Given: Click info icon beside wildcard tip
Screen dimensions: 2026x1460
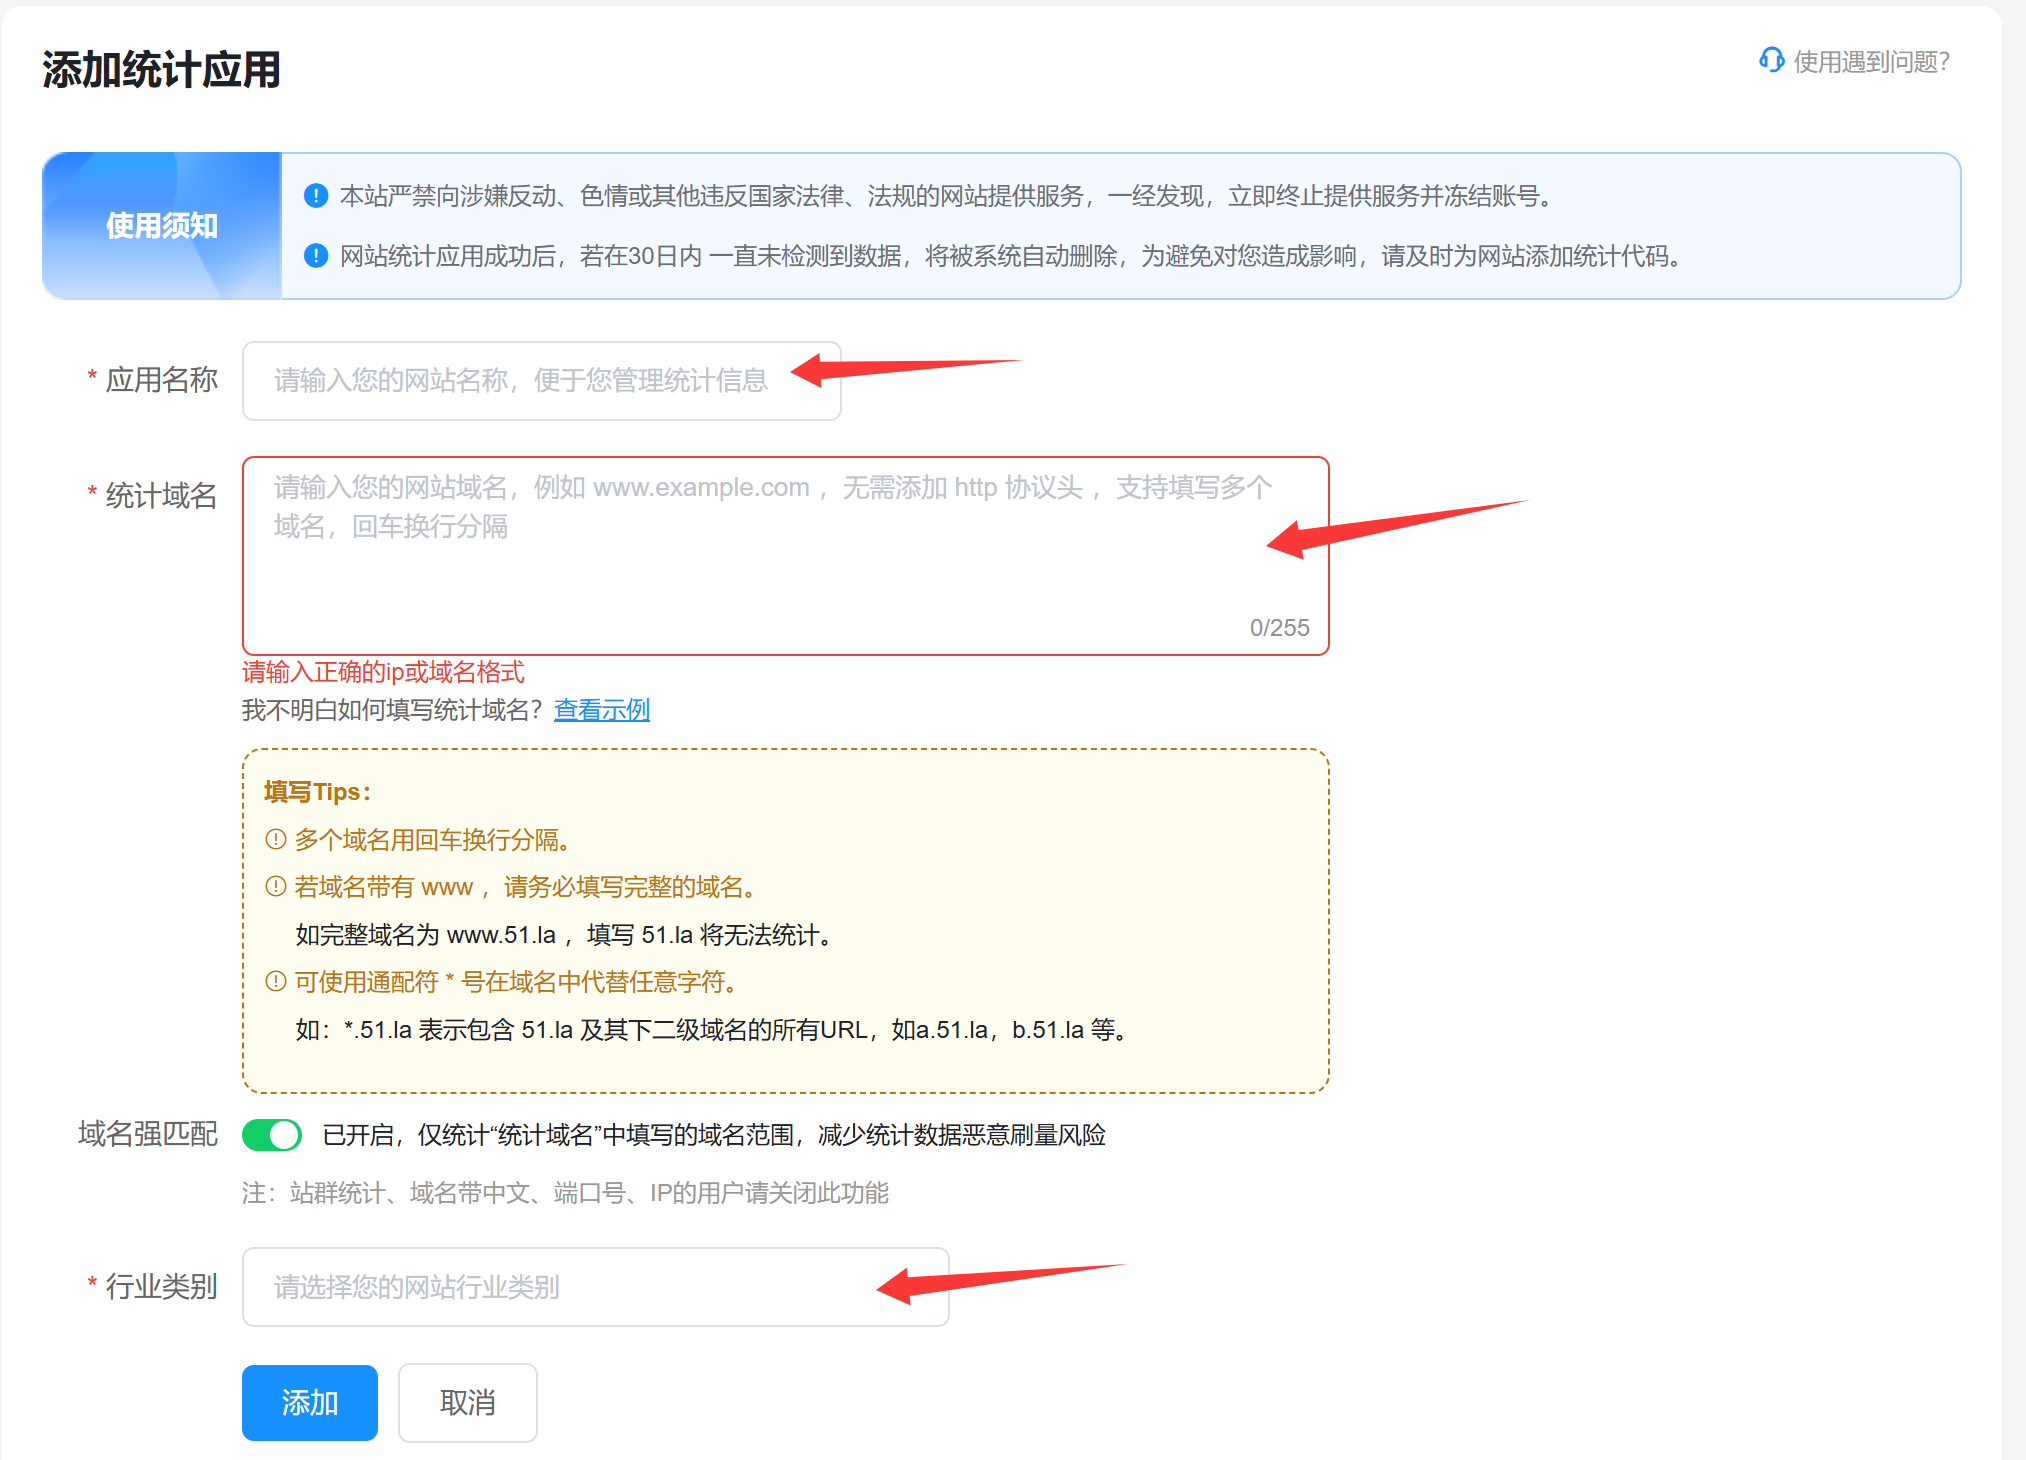Looking at the screenshot, I should 276,981.
